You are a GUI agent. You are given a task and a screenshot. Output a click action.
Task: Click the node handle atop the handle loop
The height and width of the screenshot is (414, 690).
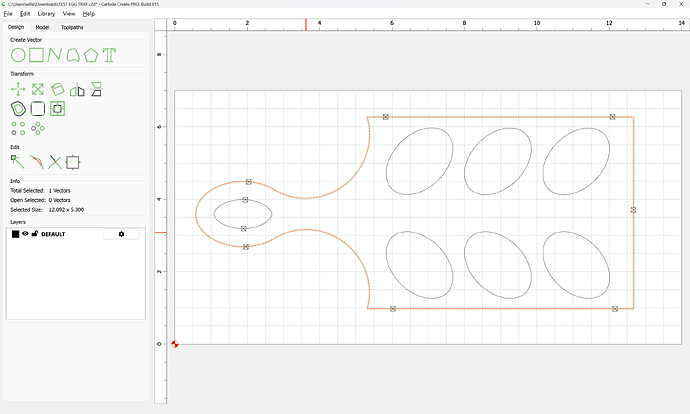pos(249,182)
